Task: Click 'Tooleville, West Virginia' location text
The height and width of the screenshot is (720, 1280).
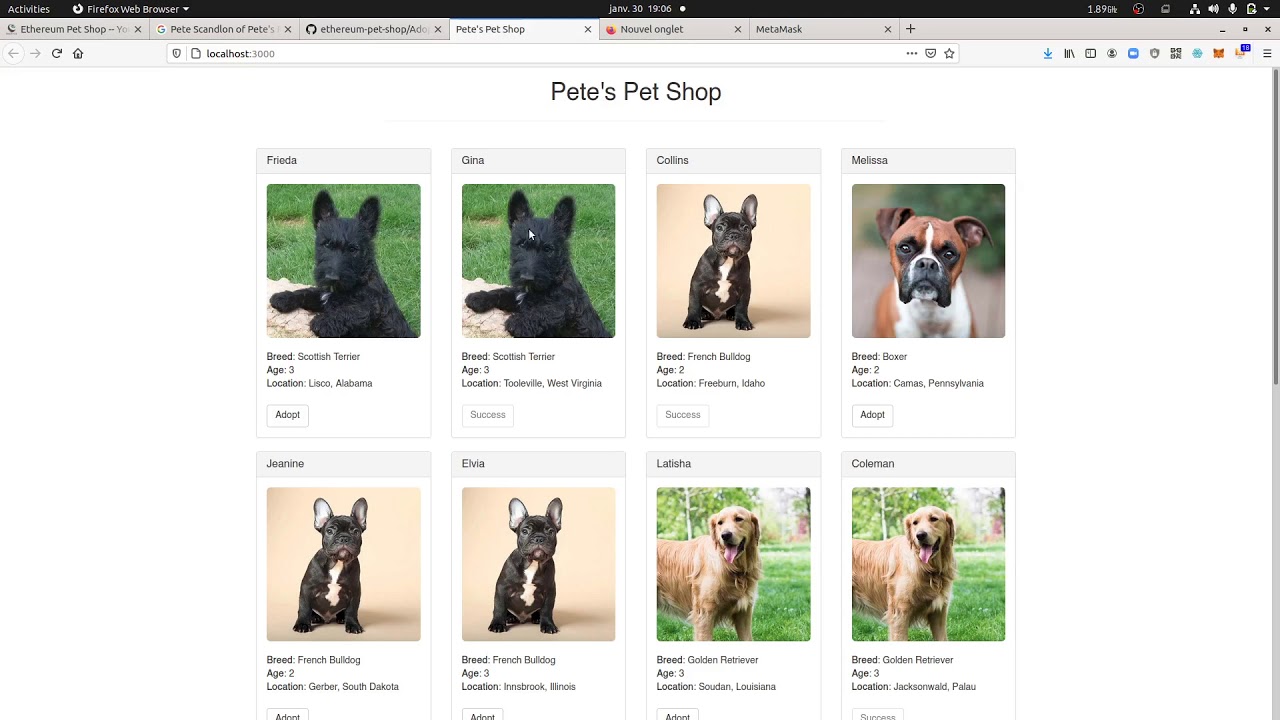Action: click(x=552, y=384)
